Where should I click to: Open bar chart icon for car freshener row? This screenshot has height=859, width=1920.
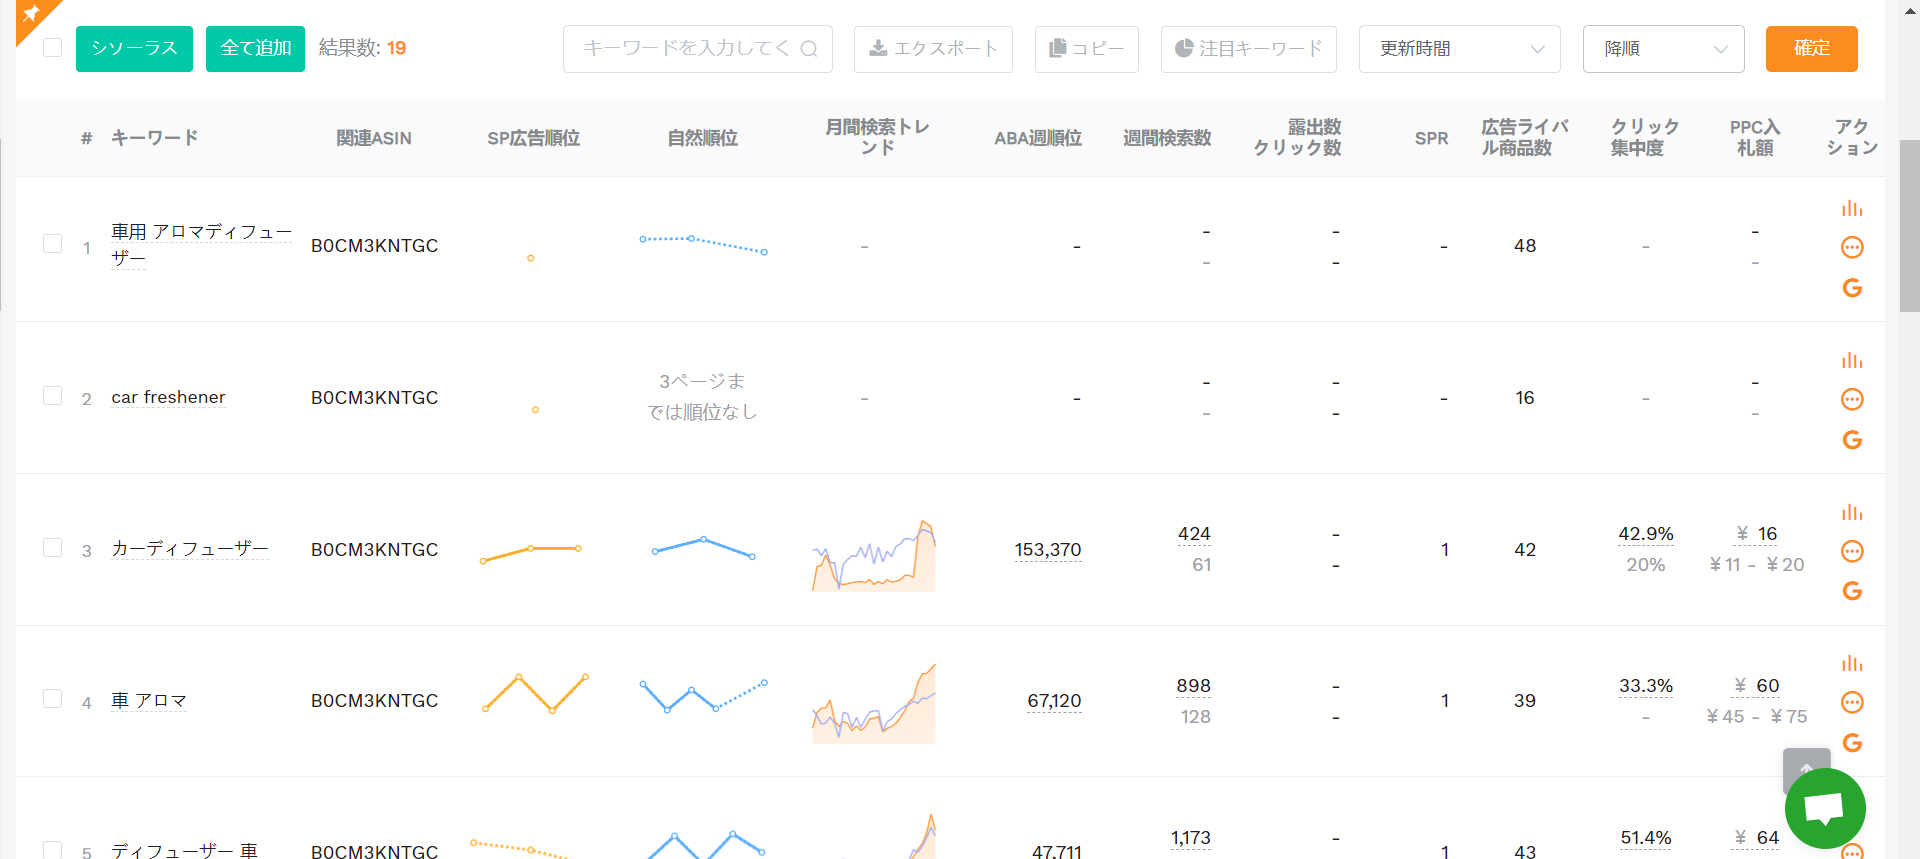coord(1852,360)
